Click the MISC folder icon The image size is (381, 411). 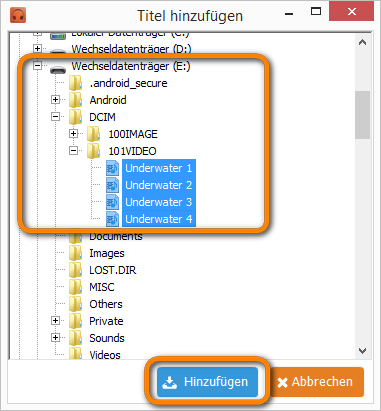coord(76,287)
